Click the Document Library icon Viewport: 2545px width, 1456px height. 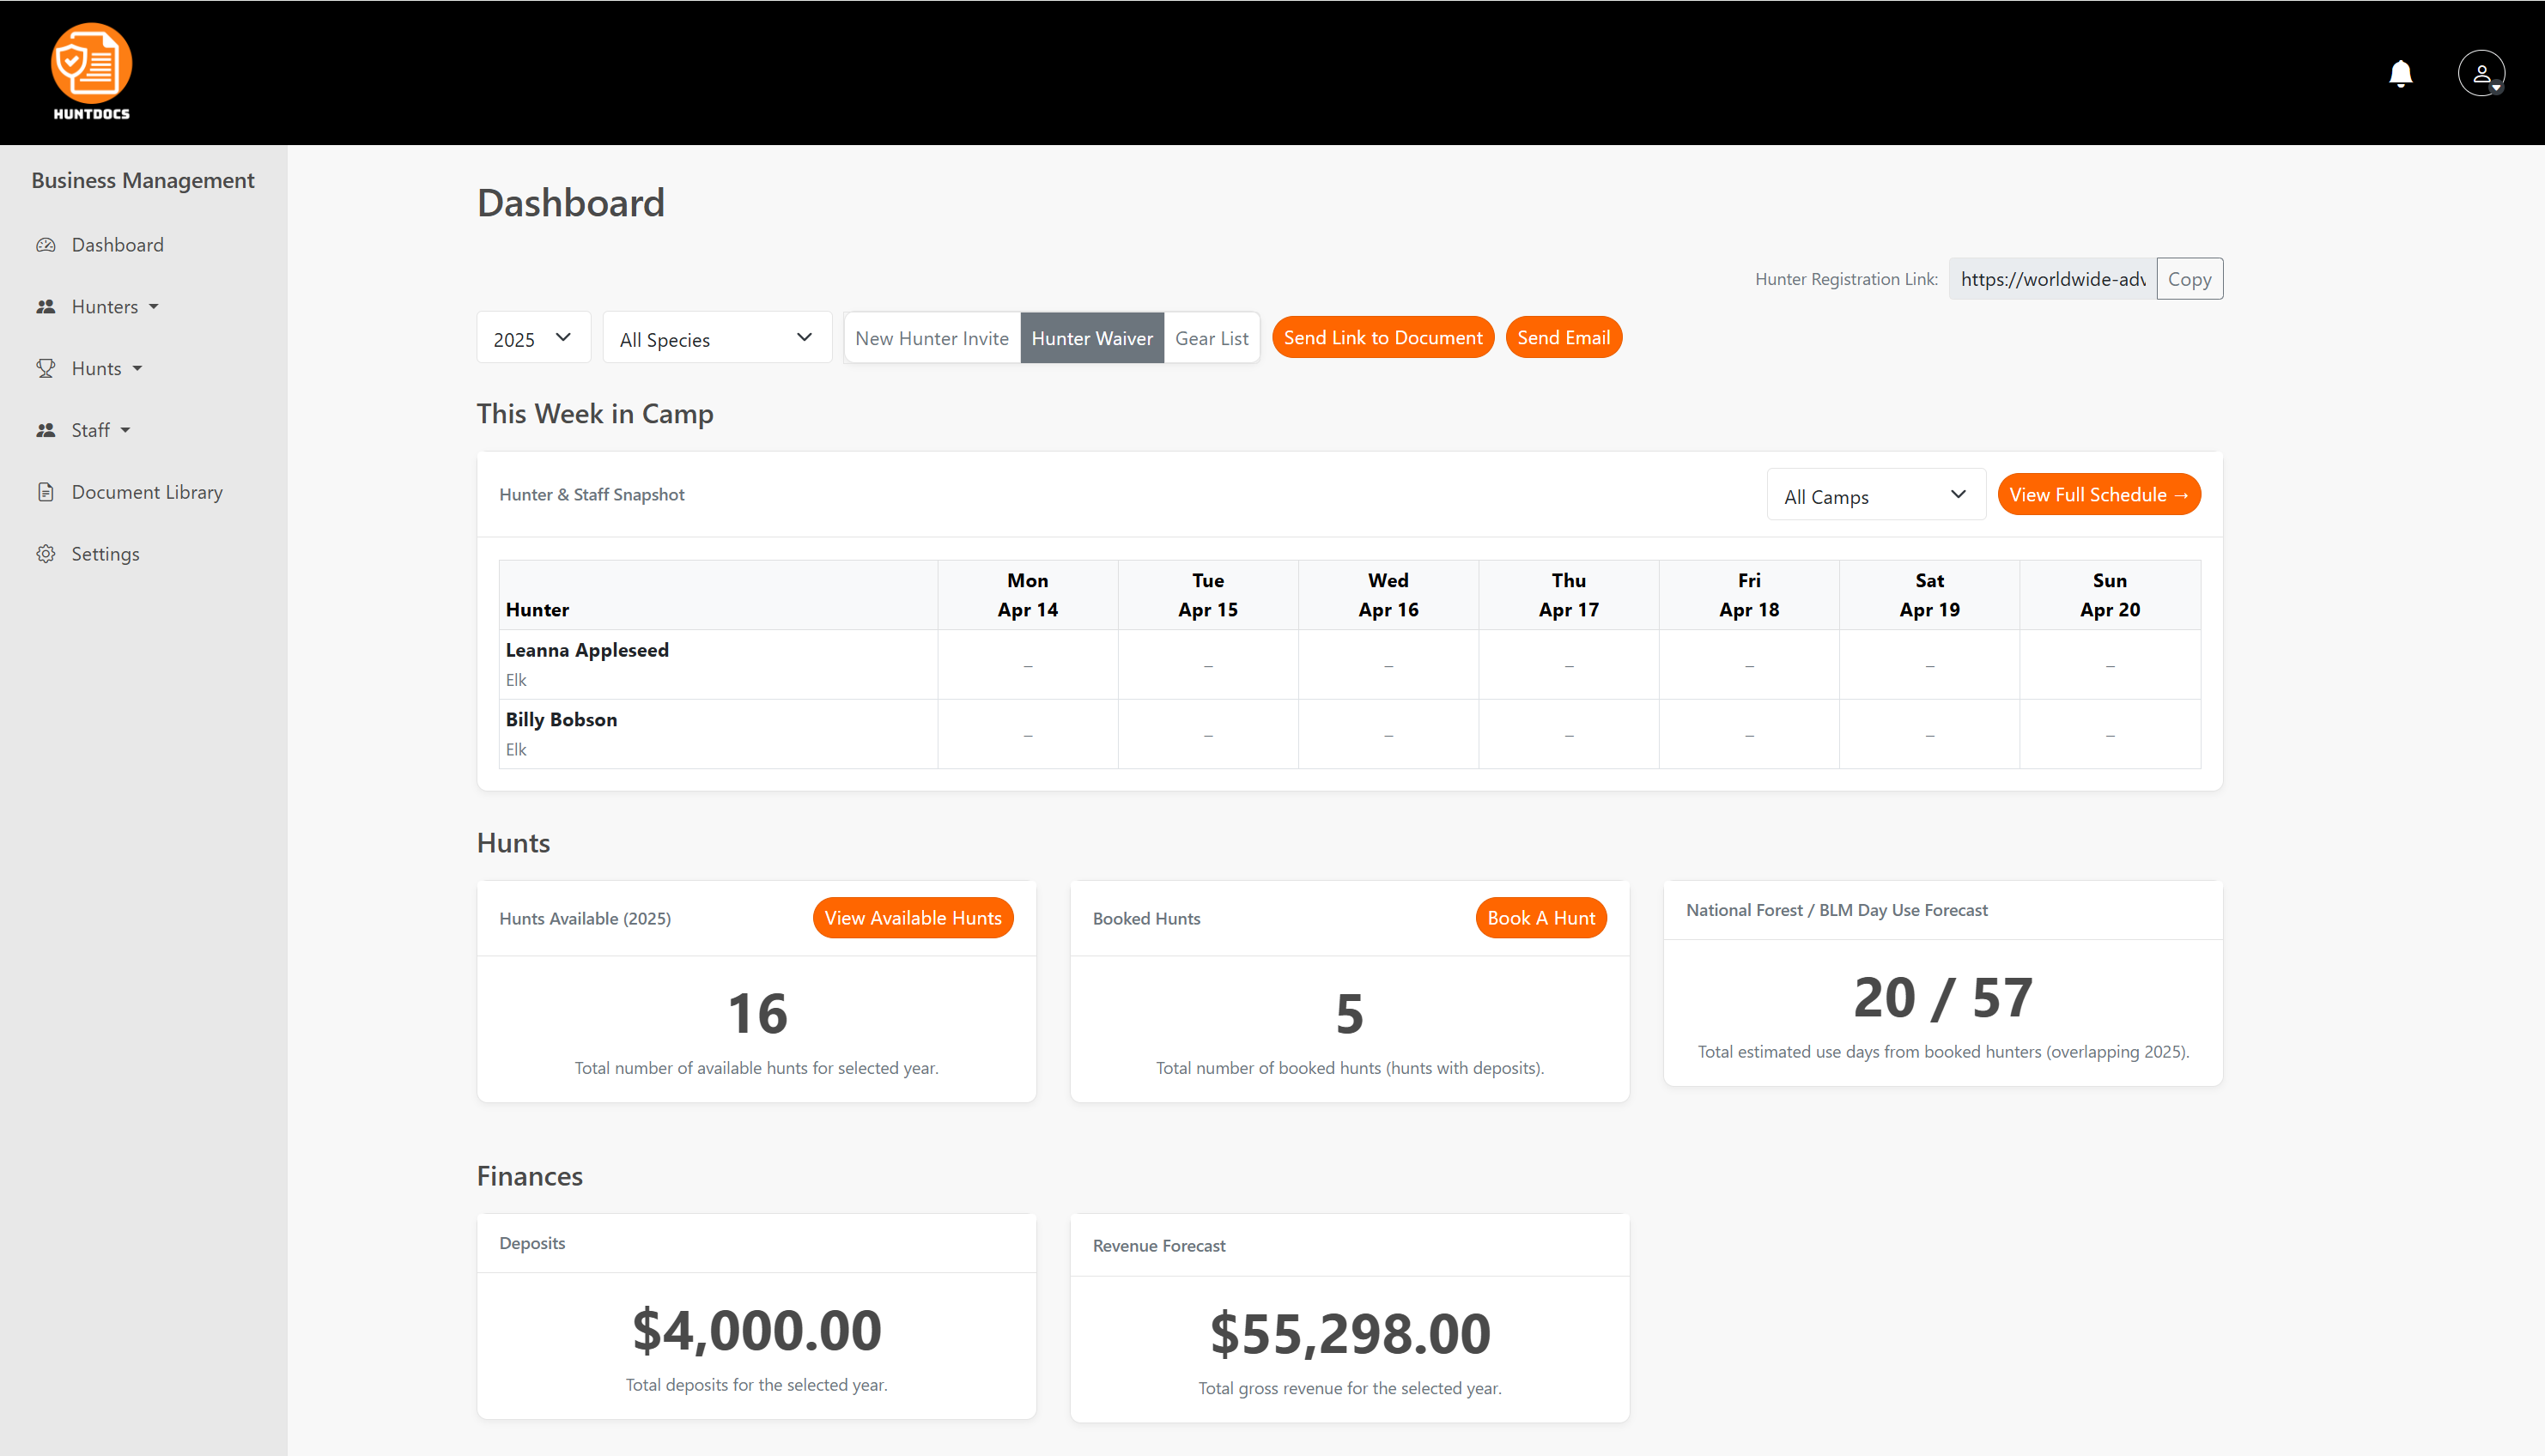click(46, 491)
